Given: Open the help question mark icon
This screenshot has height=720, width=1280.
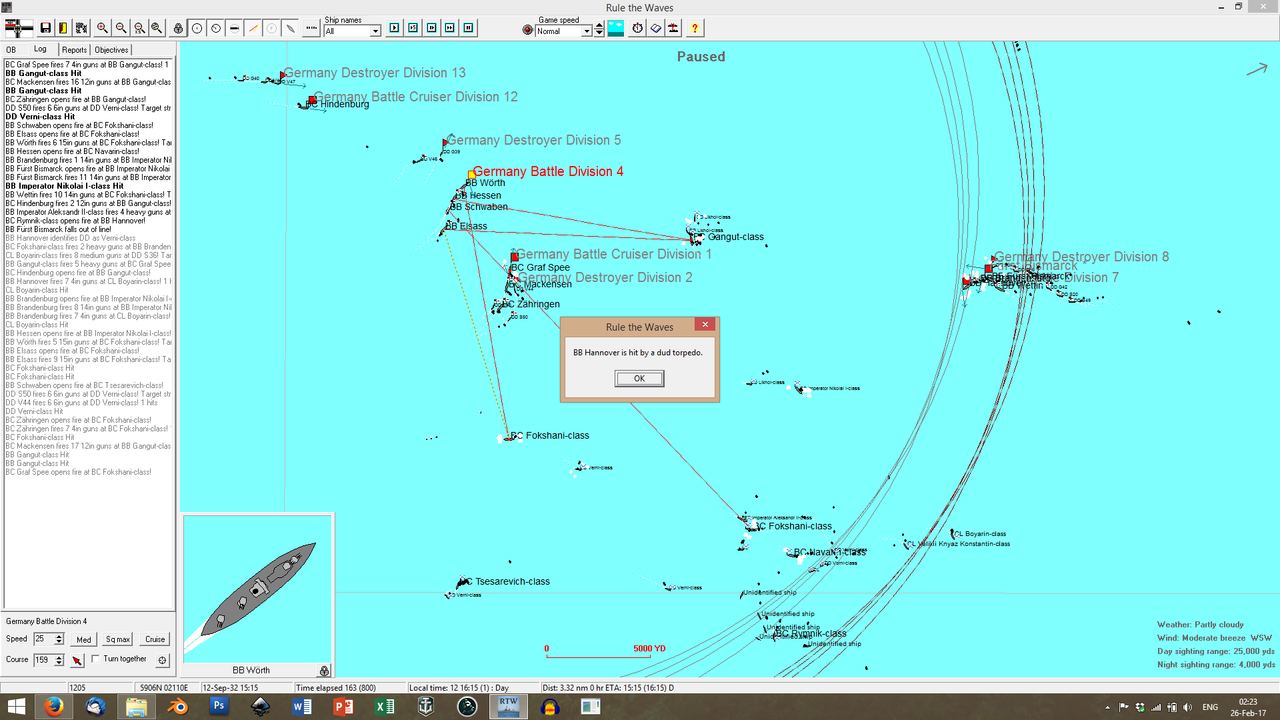Looking at the screenshot, I should pos(694,28).
